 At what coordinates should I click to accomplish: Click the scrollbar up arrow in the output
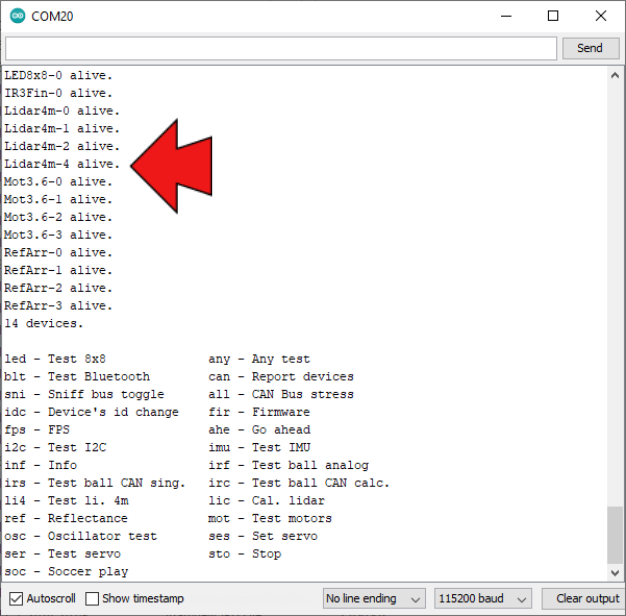615,76
